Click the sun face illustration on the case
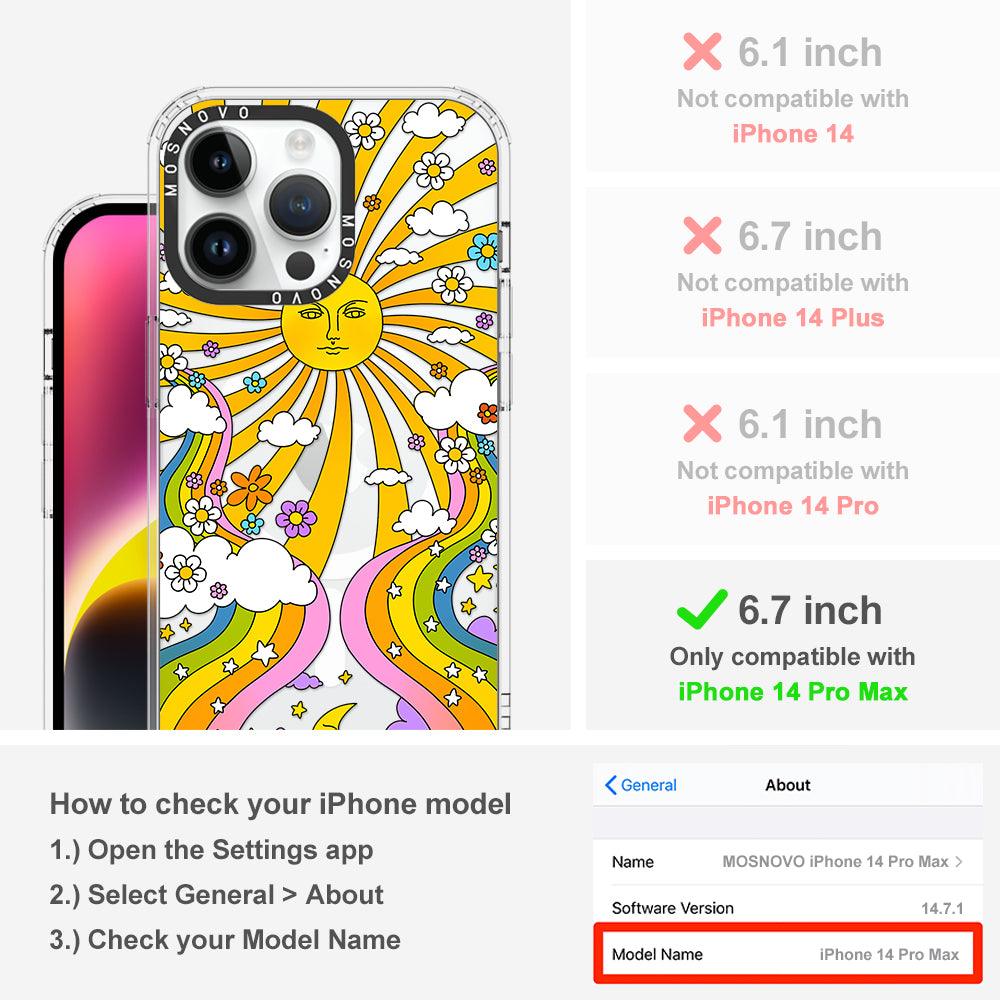Viewport: 1000px width, 1000px height. coord(332,323)
